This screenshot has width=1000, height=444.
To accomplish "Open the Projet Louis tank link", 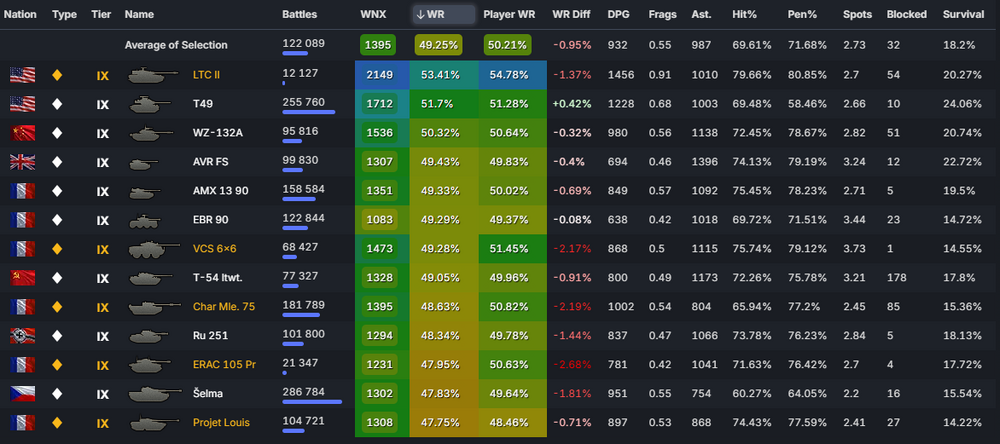I will click(221, 422).
